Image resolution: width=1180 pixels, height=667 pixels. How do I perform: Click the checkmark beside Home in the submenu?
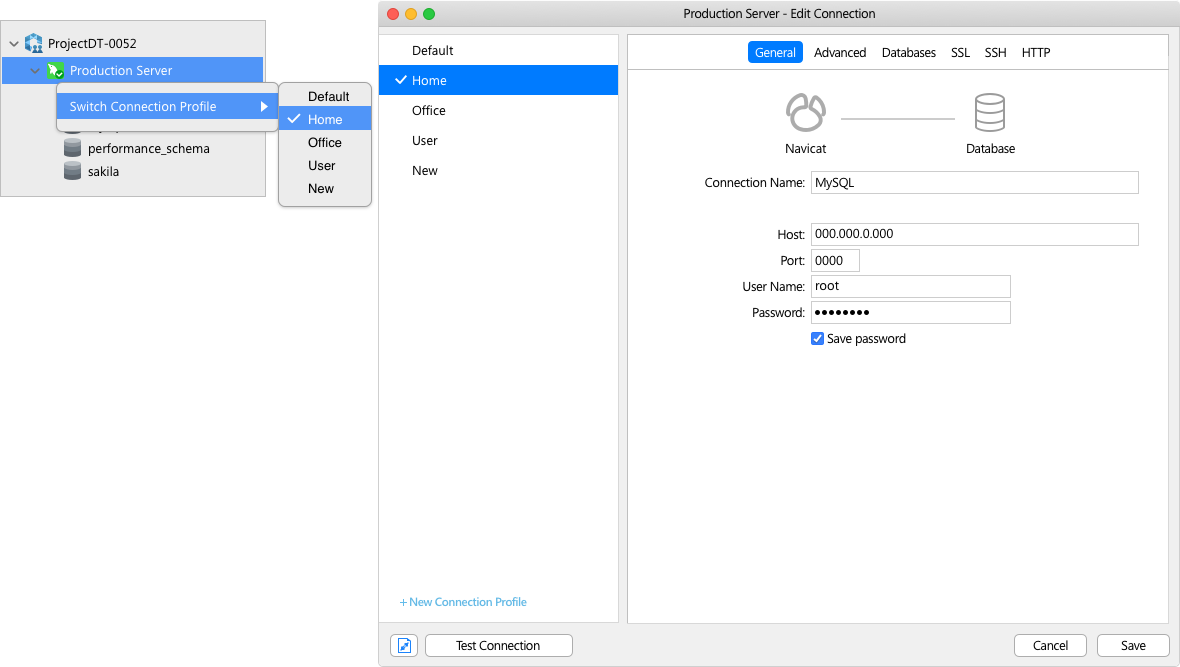pyautogui.click(x=294, y=118)
